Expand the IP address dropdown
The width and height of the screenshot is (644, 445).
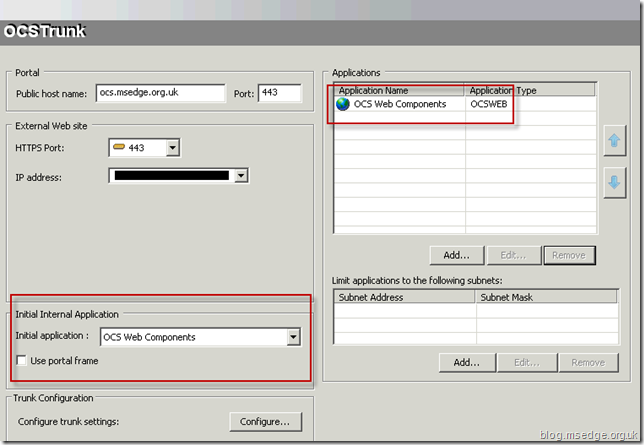(241, 176)
